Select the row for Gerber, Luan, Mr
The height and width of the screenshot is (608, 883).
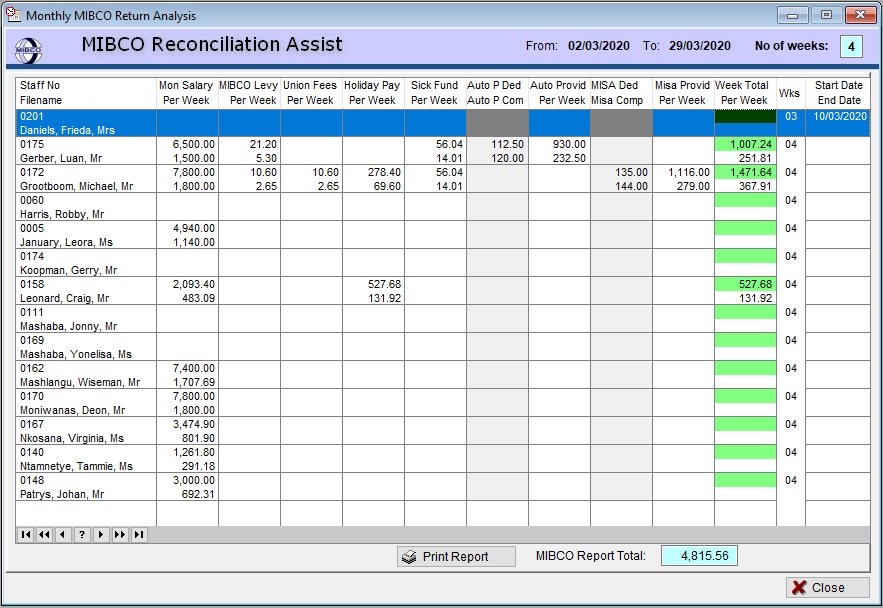tap(443, 151)
